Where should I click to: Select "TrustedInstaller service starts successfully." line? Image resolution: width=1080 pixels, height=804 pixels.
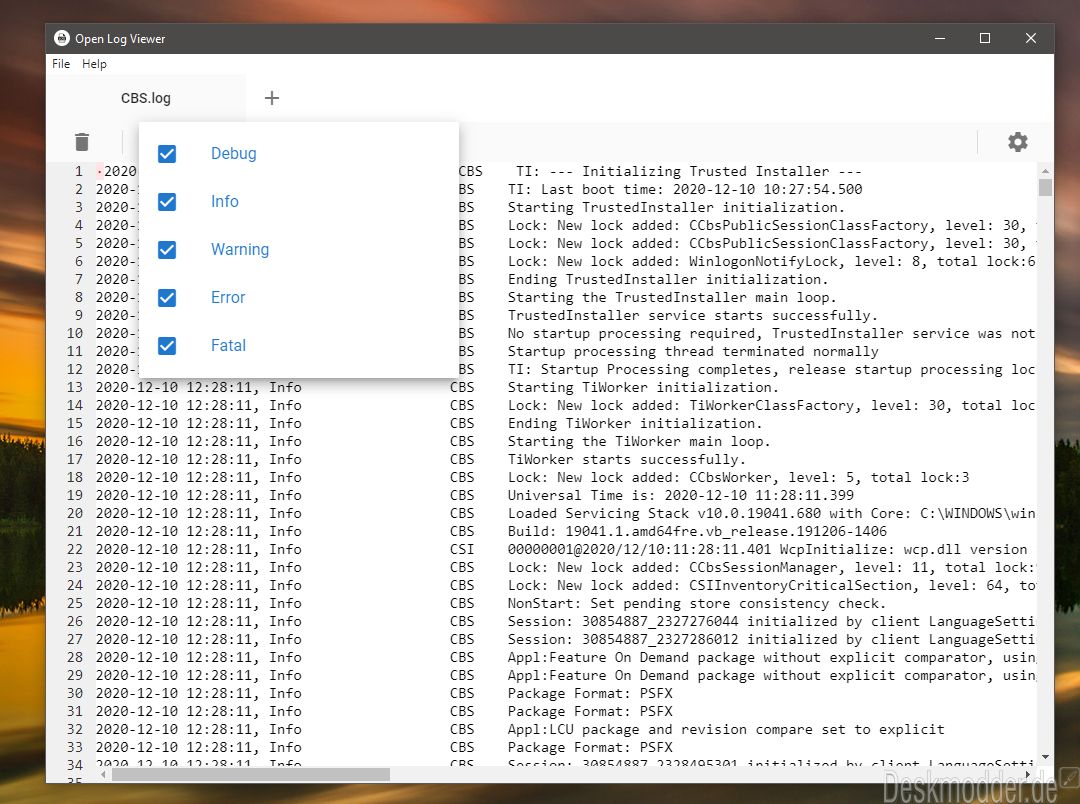click(693, 315)
